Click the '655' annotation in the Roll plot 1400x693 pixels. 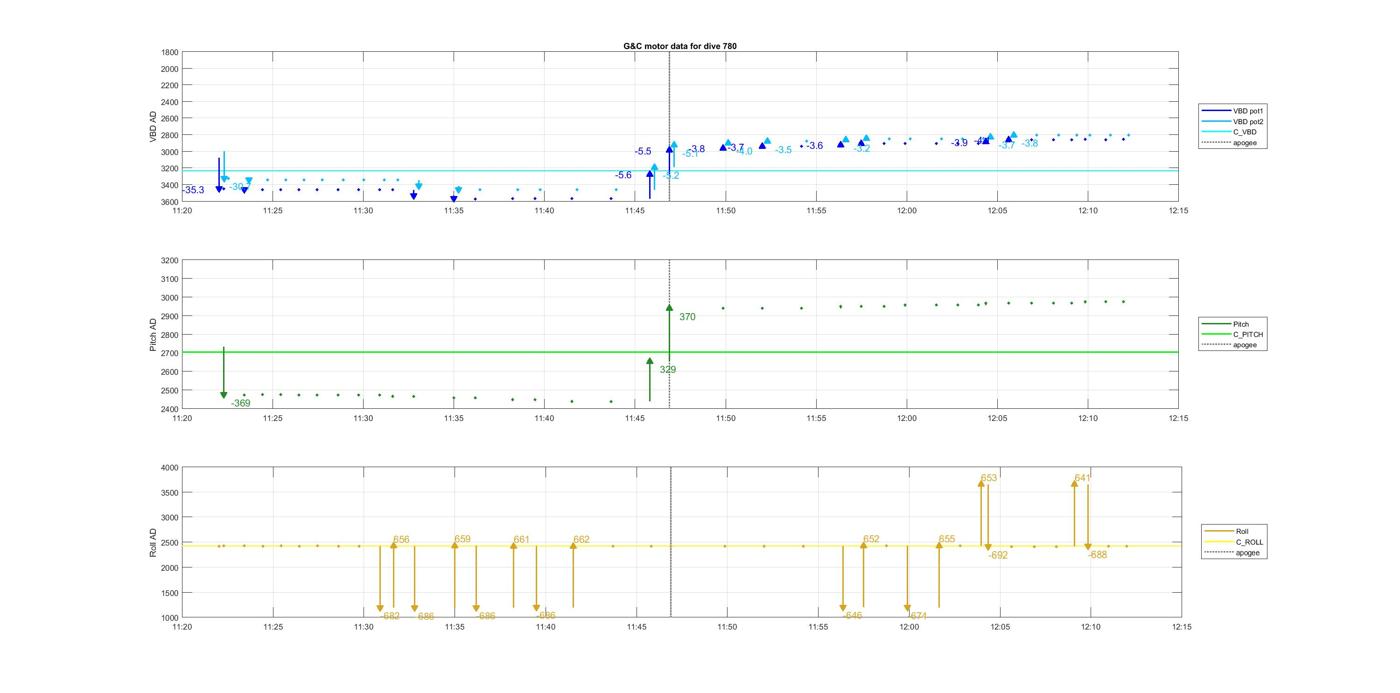947,539
